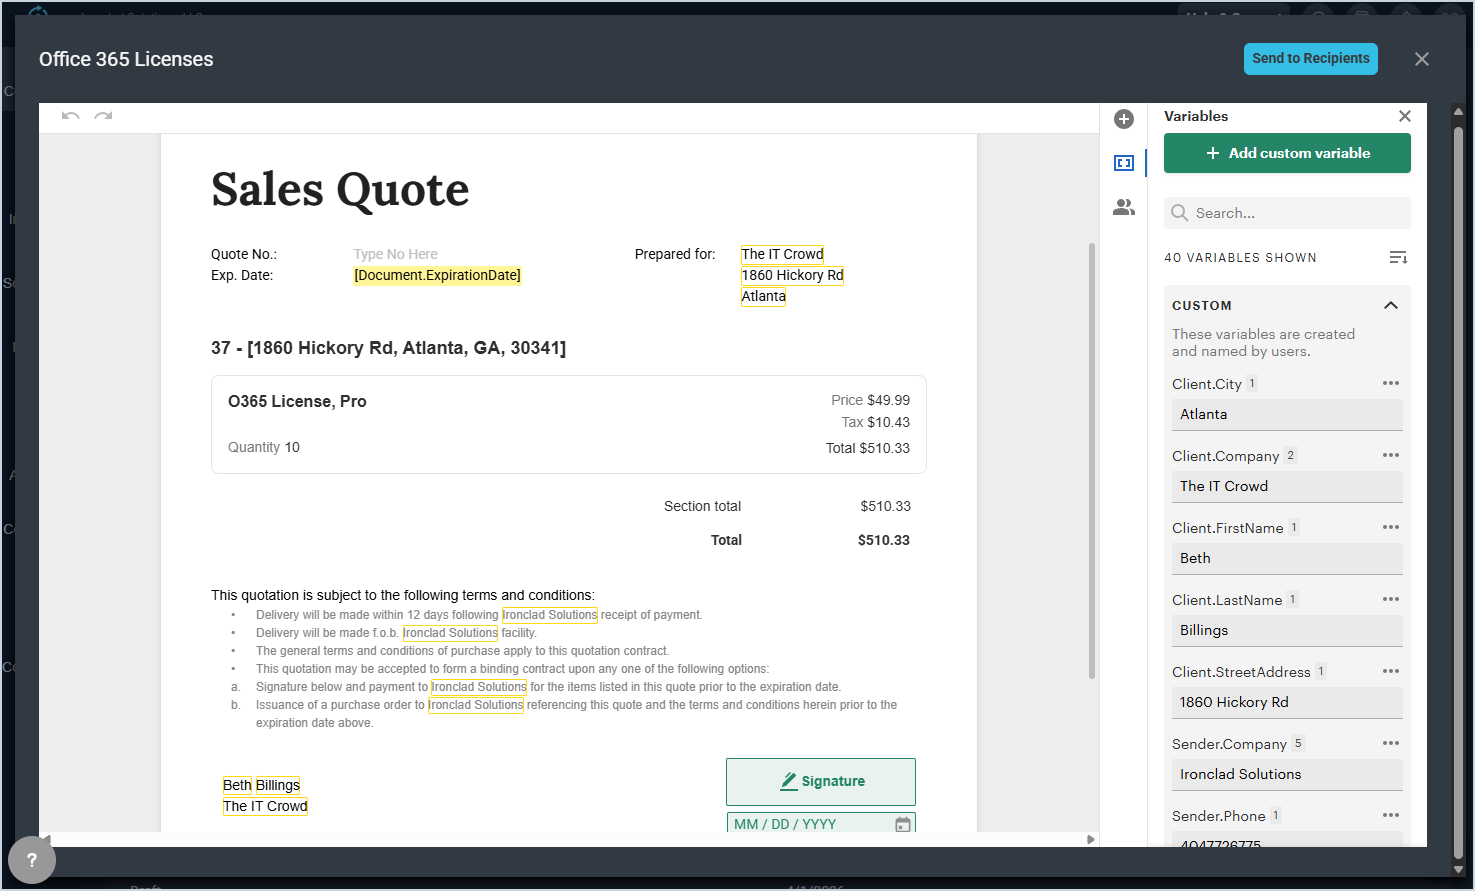
Task: Edit the Client.StreetAddress value 1860 Hickory Rd
Action: 1287,703
